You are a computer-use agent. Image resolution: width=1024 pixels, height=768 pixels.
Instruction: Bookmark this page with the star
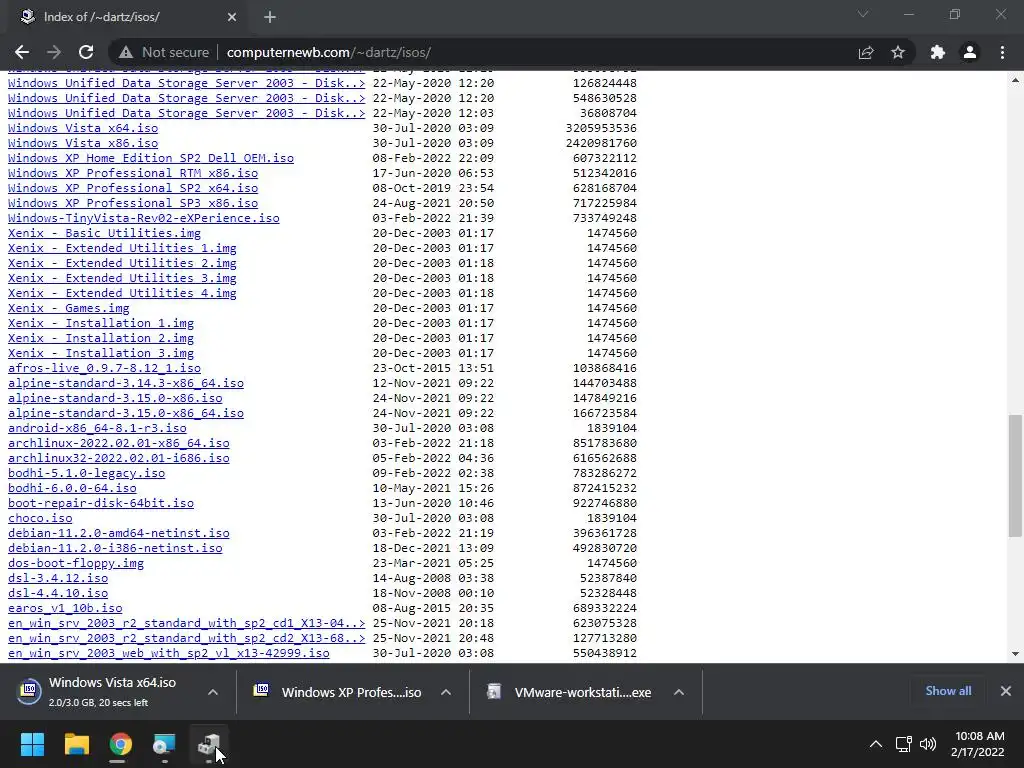point(898,52)
